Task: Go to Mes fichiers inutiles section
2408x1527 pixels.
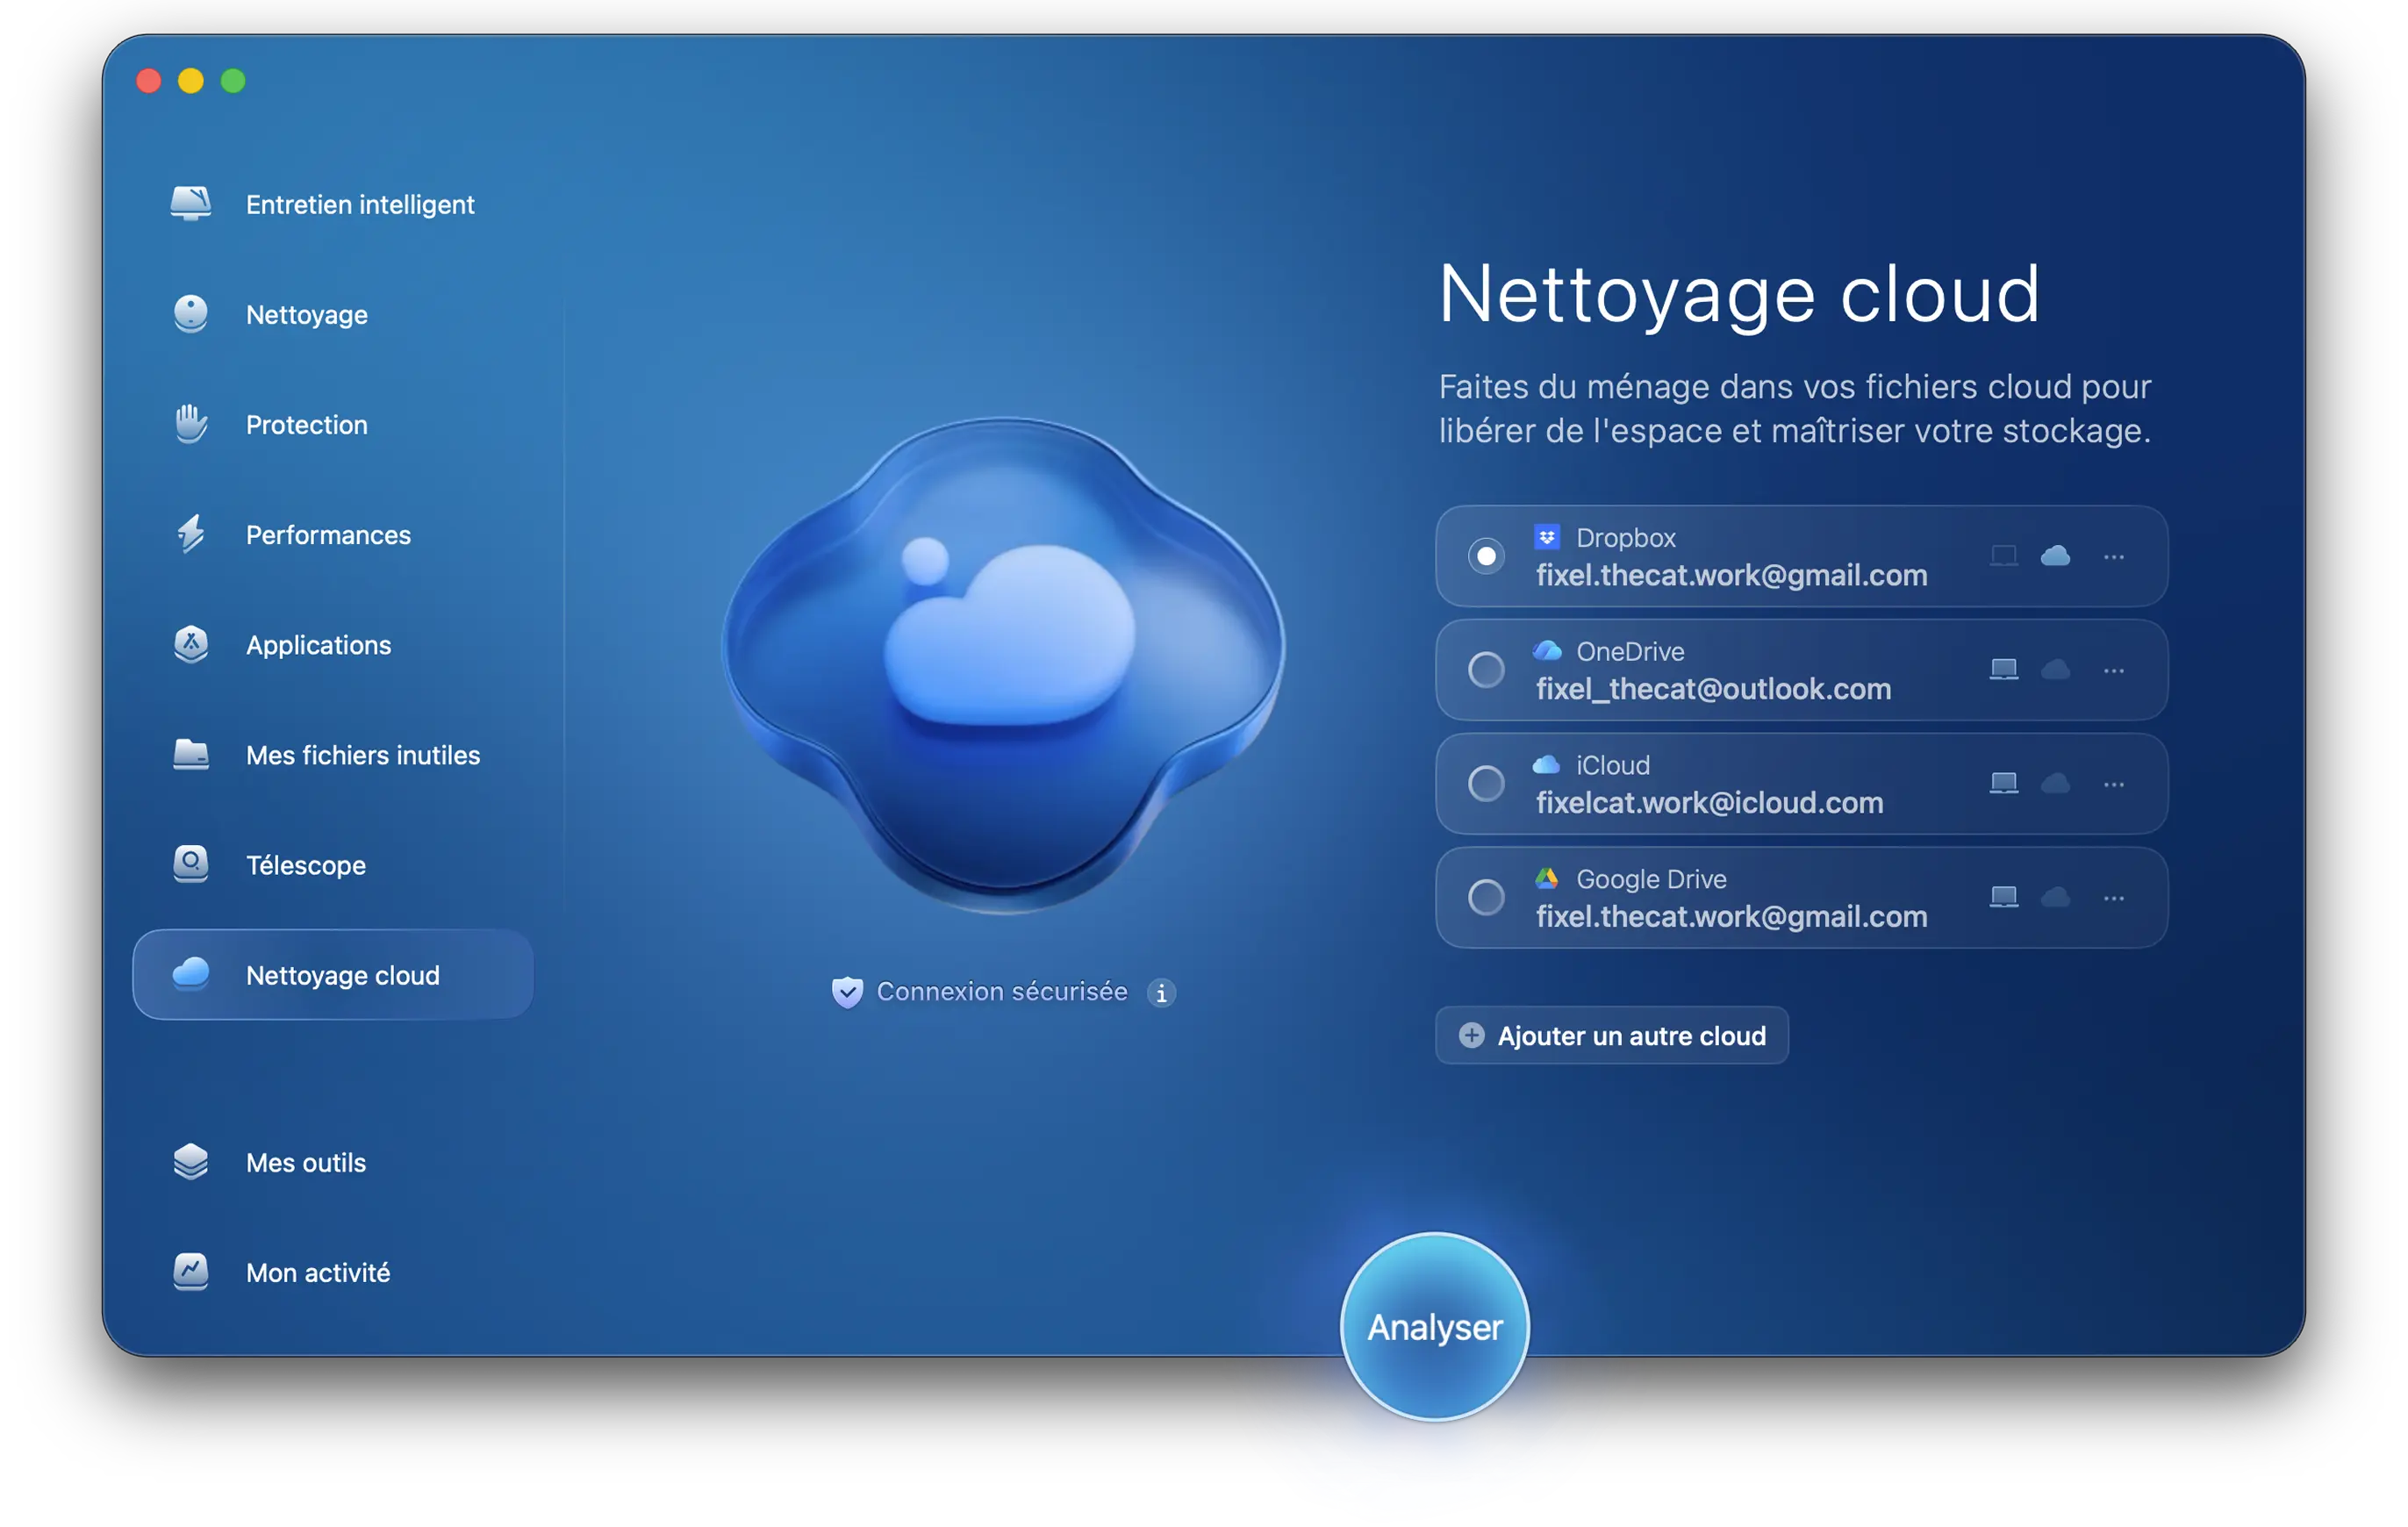Action: 362,755
